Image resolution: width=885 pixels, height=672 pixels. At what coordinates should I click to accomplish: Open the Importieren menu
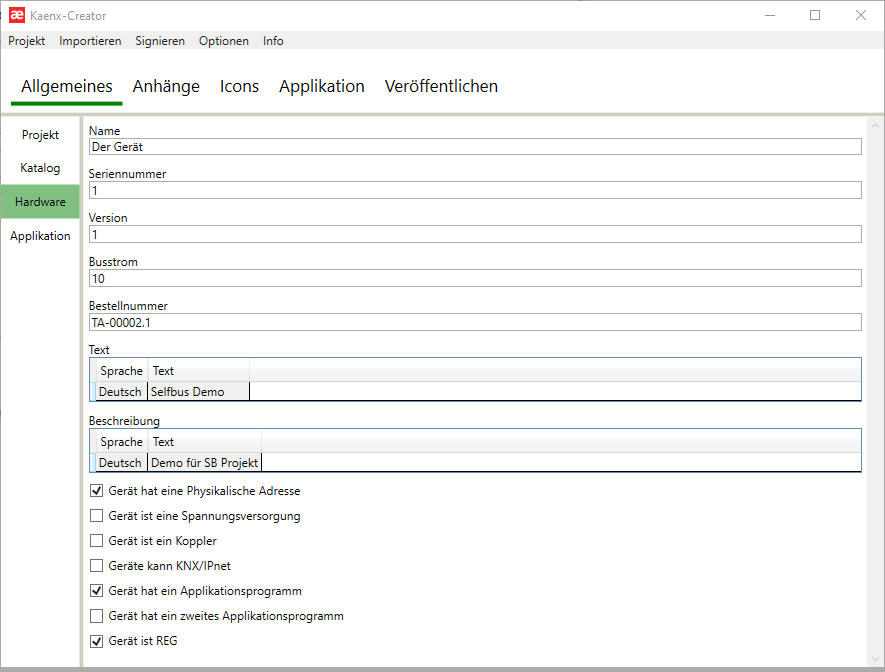[x=90, y=41]
